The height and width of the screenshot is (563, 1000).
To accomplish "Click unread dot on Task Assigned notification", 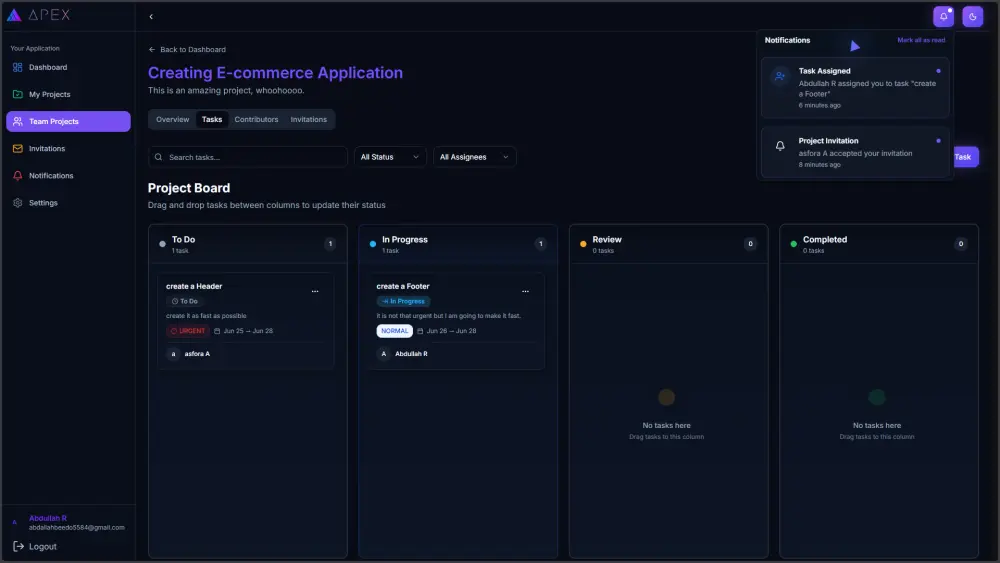I will click(x=938, y=71).
